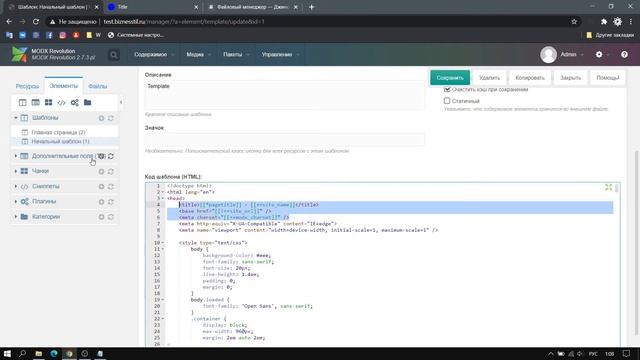Viewport: 640px width, 360px height.
Task: Open the Медиа menu
Action: coord(198,54)
